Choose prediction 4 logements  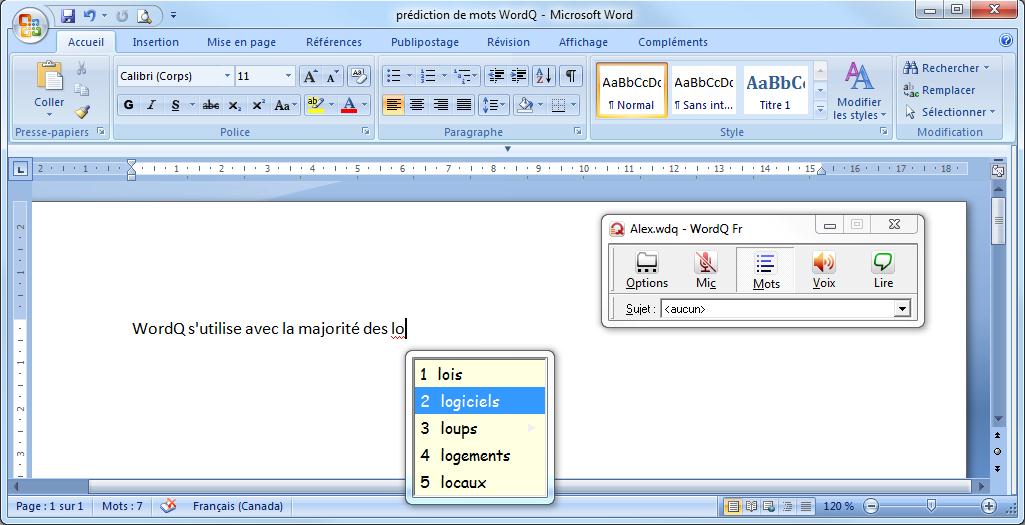[479, 455]
